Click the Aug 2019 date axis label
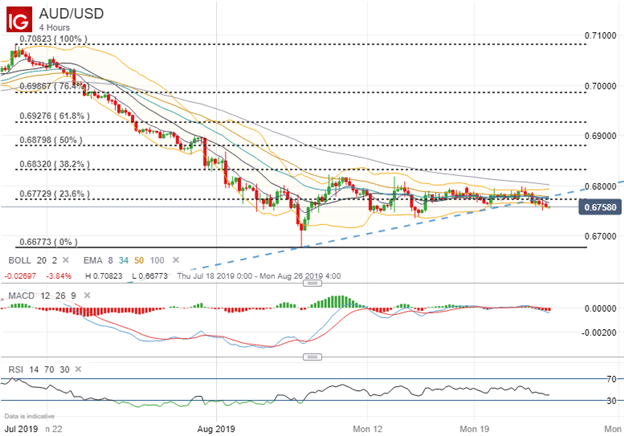Screen dimensions: 624x436 pos(216,429)
